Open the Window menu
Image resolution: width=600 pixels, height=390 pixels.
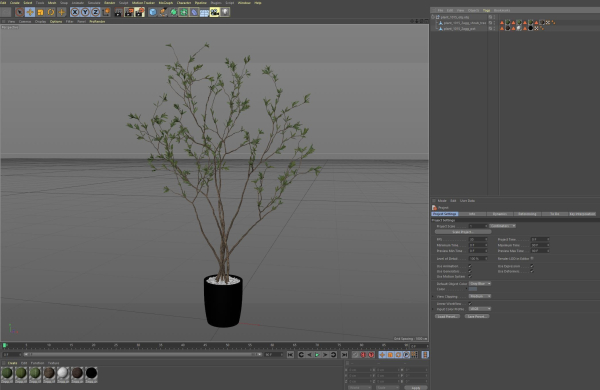[x=244, y=3]
